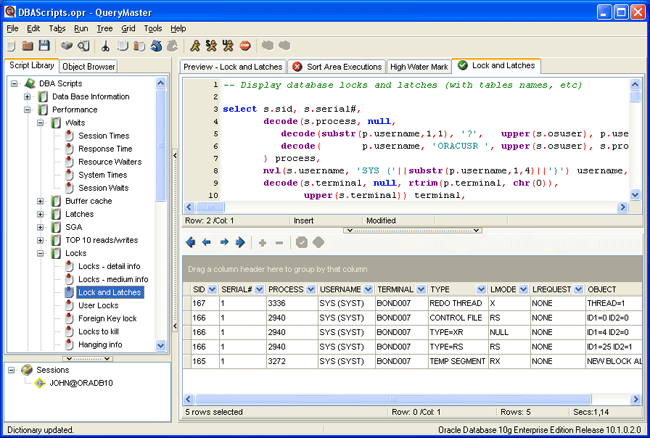This screenshot has width=650, height=438.
Task: Click the blue Undo icon
Action: click(x=156, y=46)
